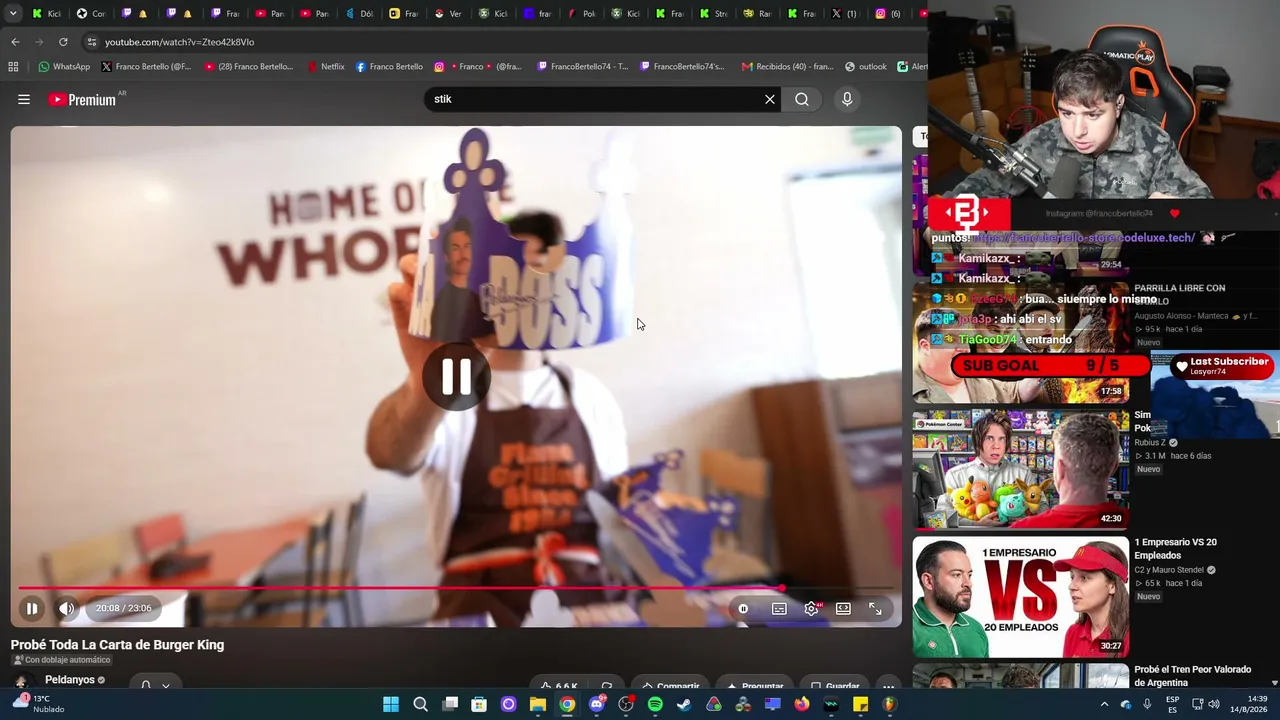Click the address bar URL
This screenshot has width=1280, height=720.
(x=180, y=42)
